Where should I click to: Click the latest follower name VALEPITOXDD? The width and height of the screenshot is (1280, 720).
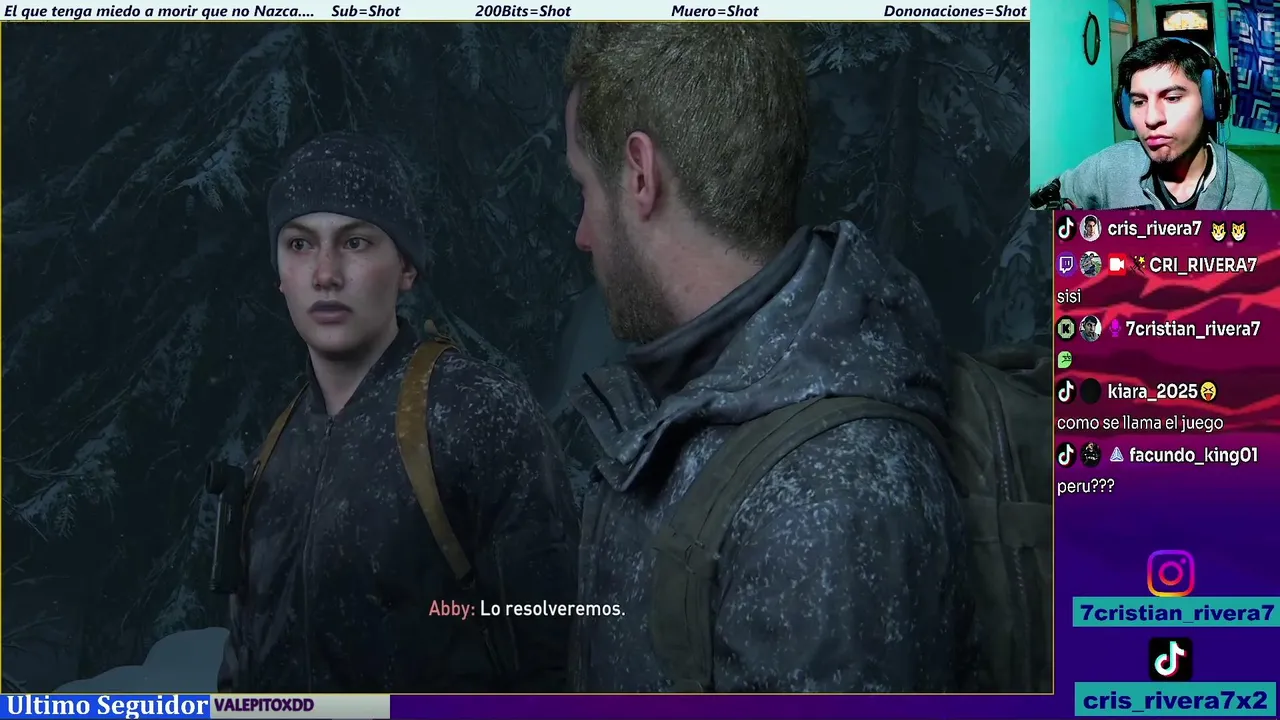coord(264,705)
